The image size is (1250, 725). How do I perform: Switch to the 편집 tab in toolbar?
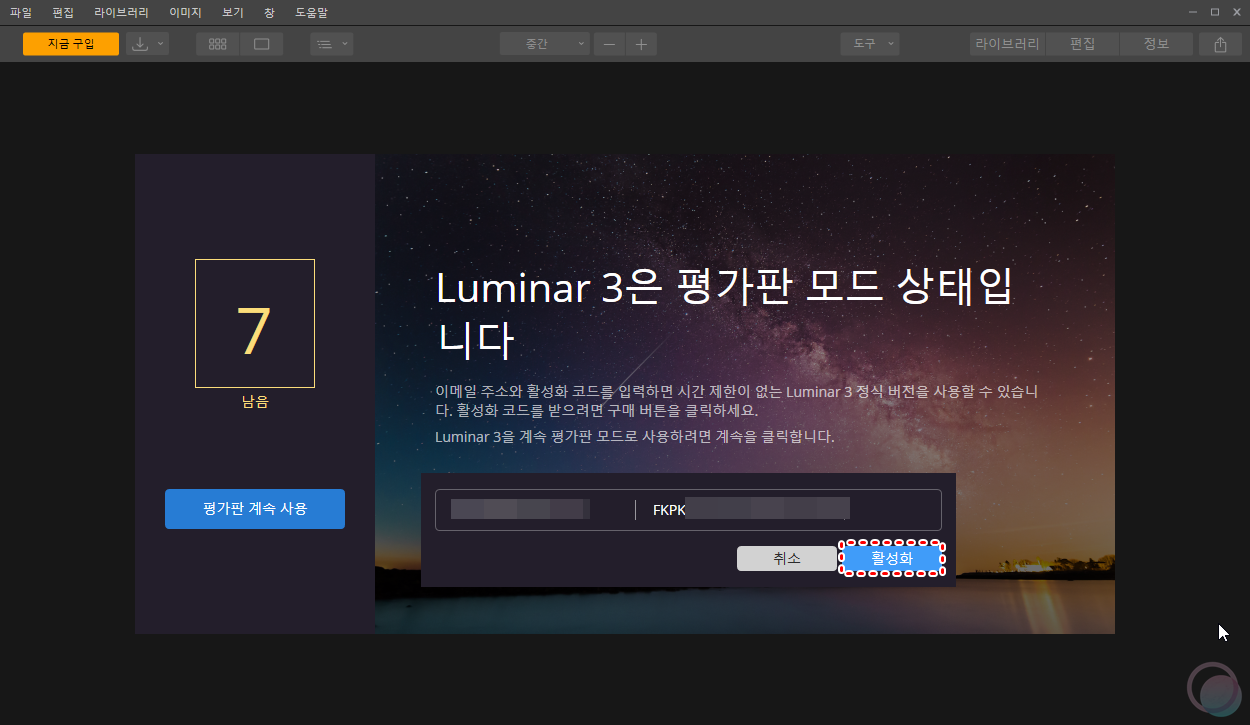coord(1082,44)
